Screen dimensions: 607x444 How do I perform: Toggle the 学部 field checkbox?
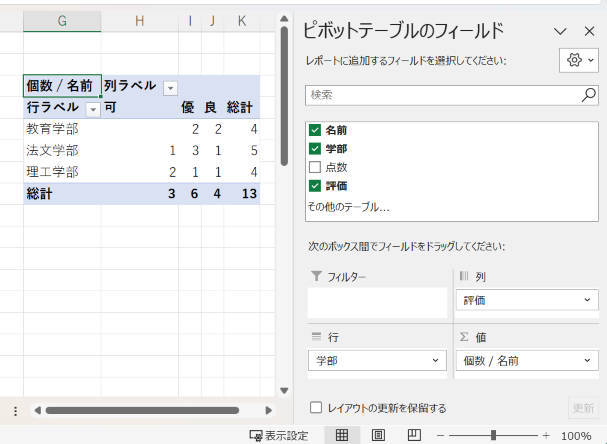coord(315,149)
